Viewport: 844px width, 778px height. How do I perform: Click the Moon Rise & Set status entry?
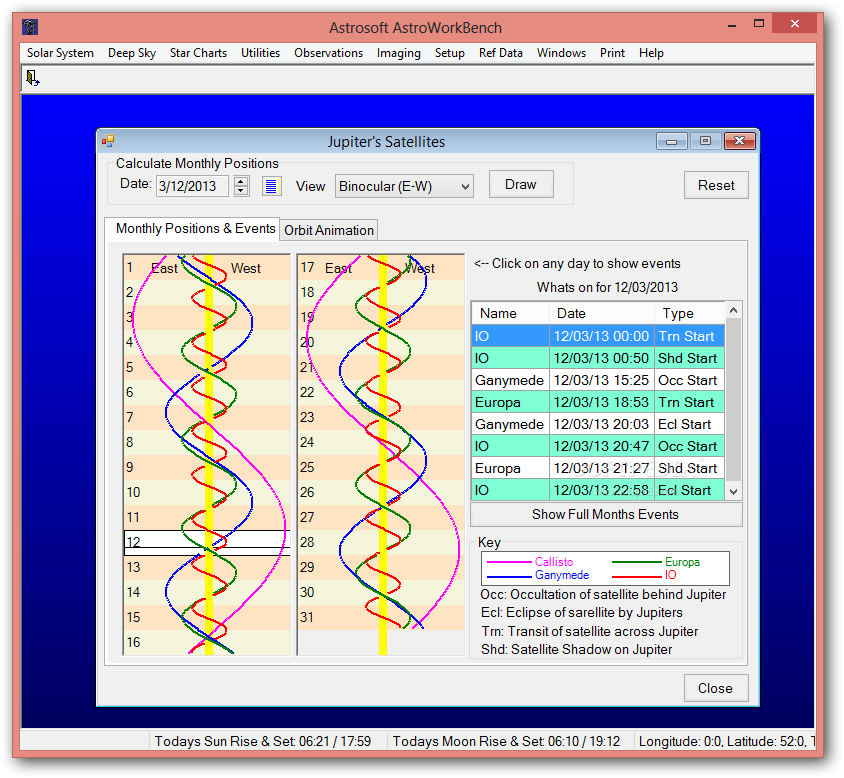pyautogui.click(x=507, y=741)
